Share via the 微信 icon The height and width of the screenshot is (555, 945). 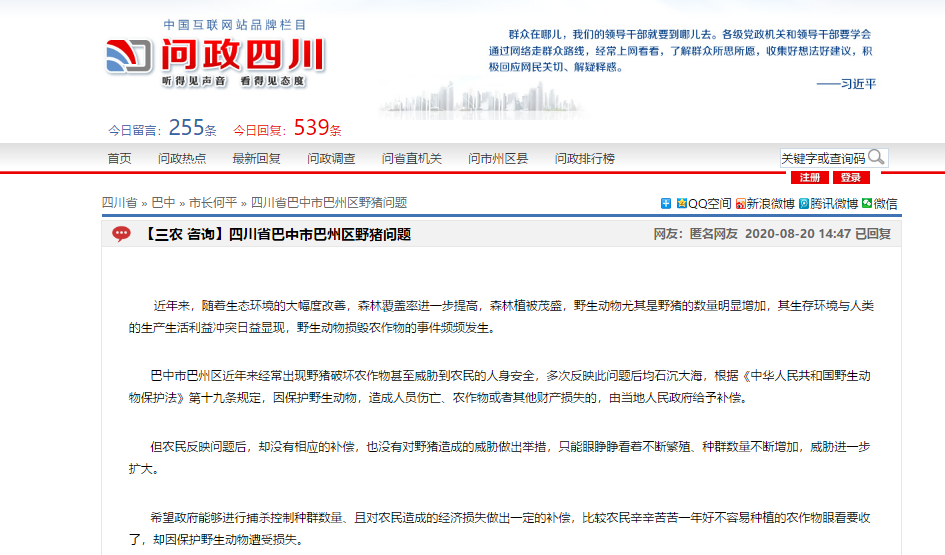(866, 203)
